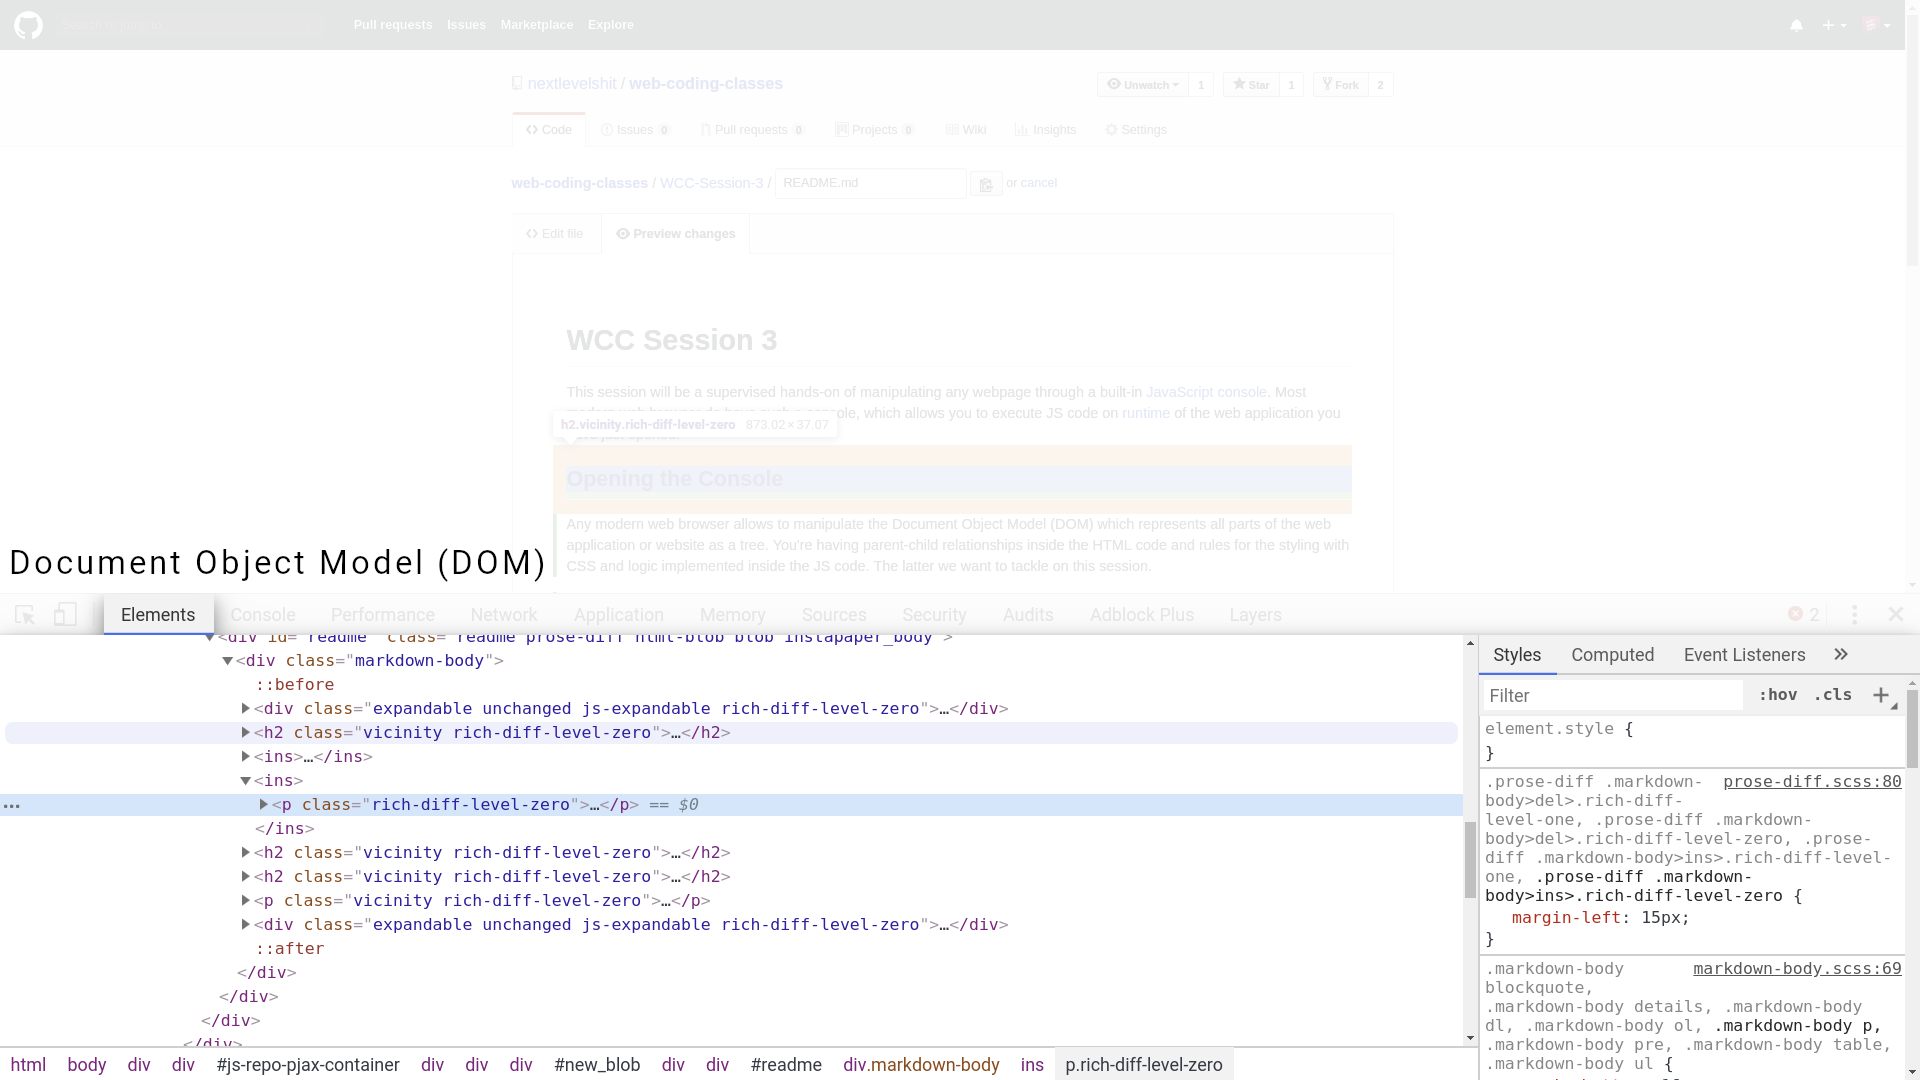
Task: Click the README.md filename field
Action: point(870,183)
